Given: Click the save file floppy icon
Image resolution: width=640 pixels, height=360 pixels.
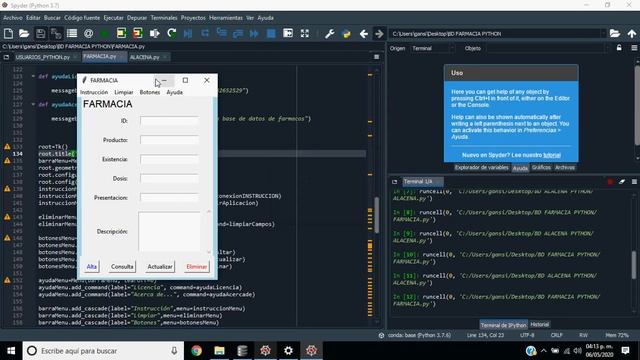Looking at the screenshot, I should click(40, 33).
